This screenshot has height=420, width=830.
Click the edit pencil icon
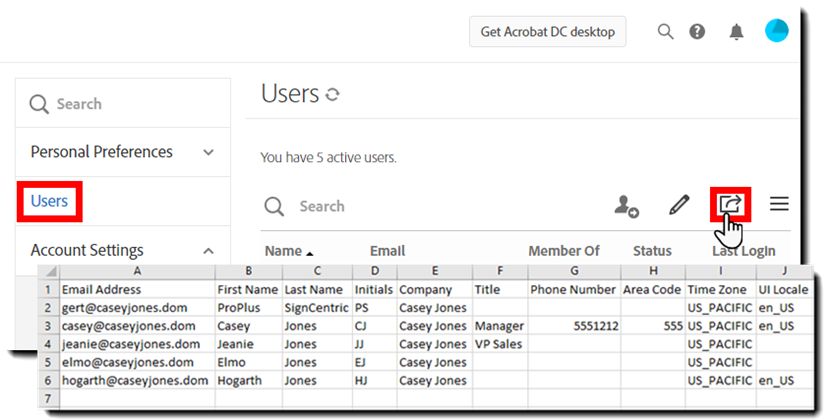[x=680, y=206]
